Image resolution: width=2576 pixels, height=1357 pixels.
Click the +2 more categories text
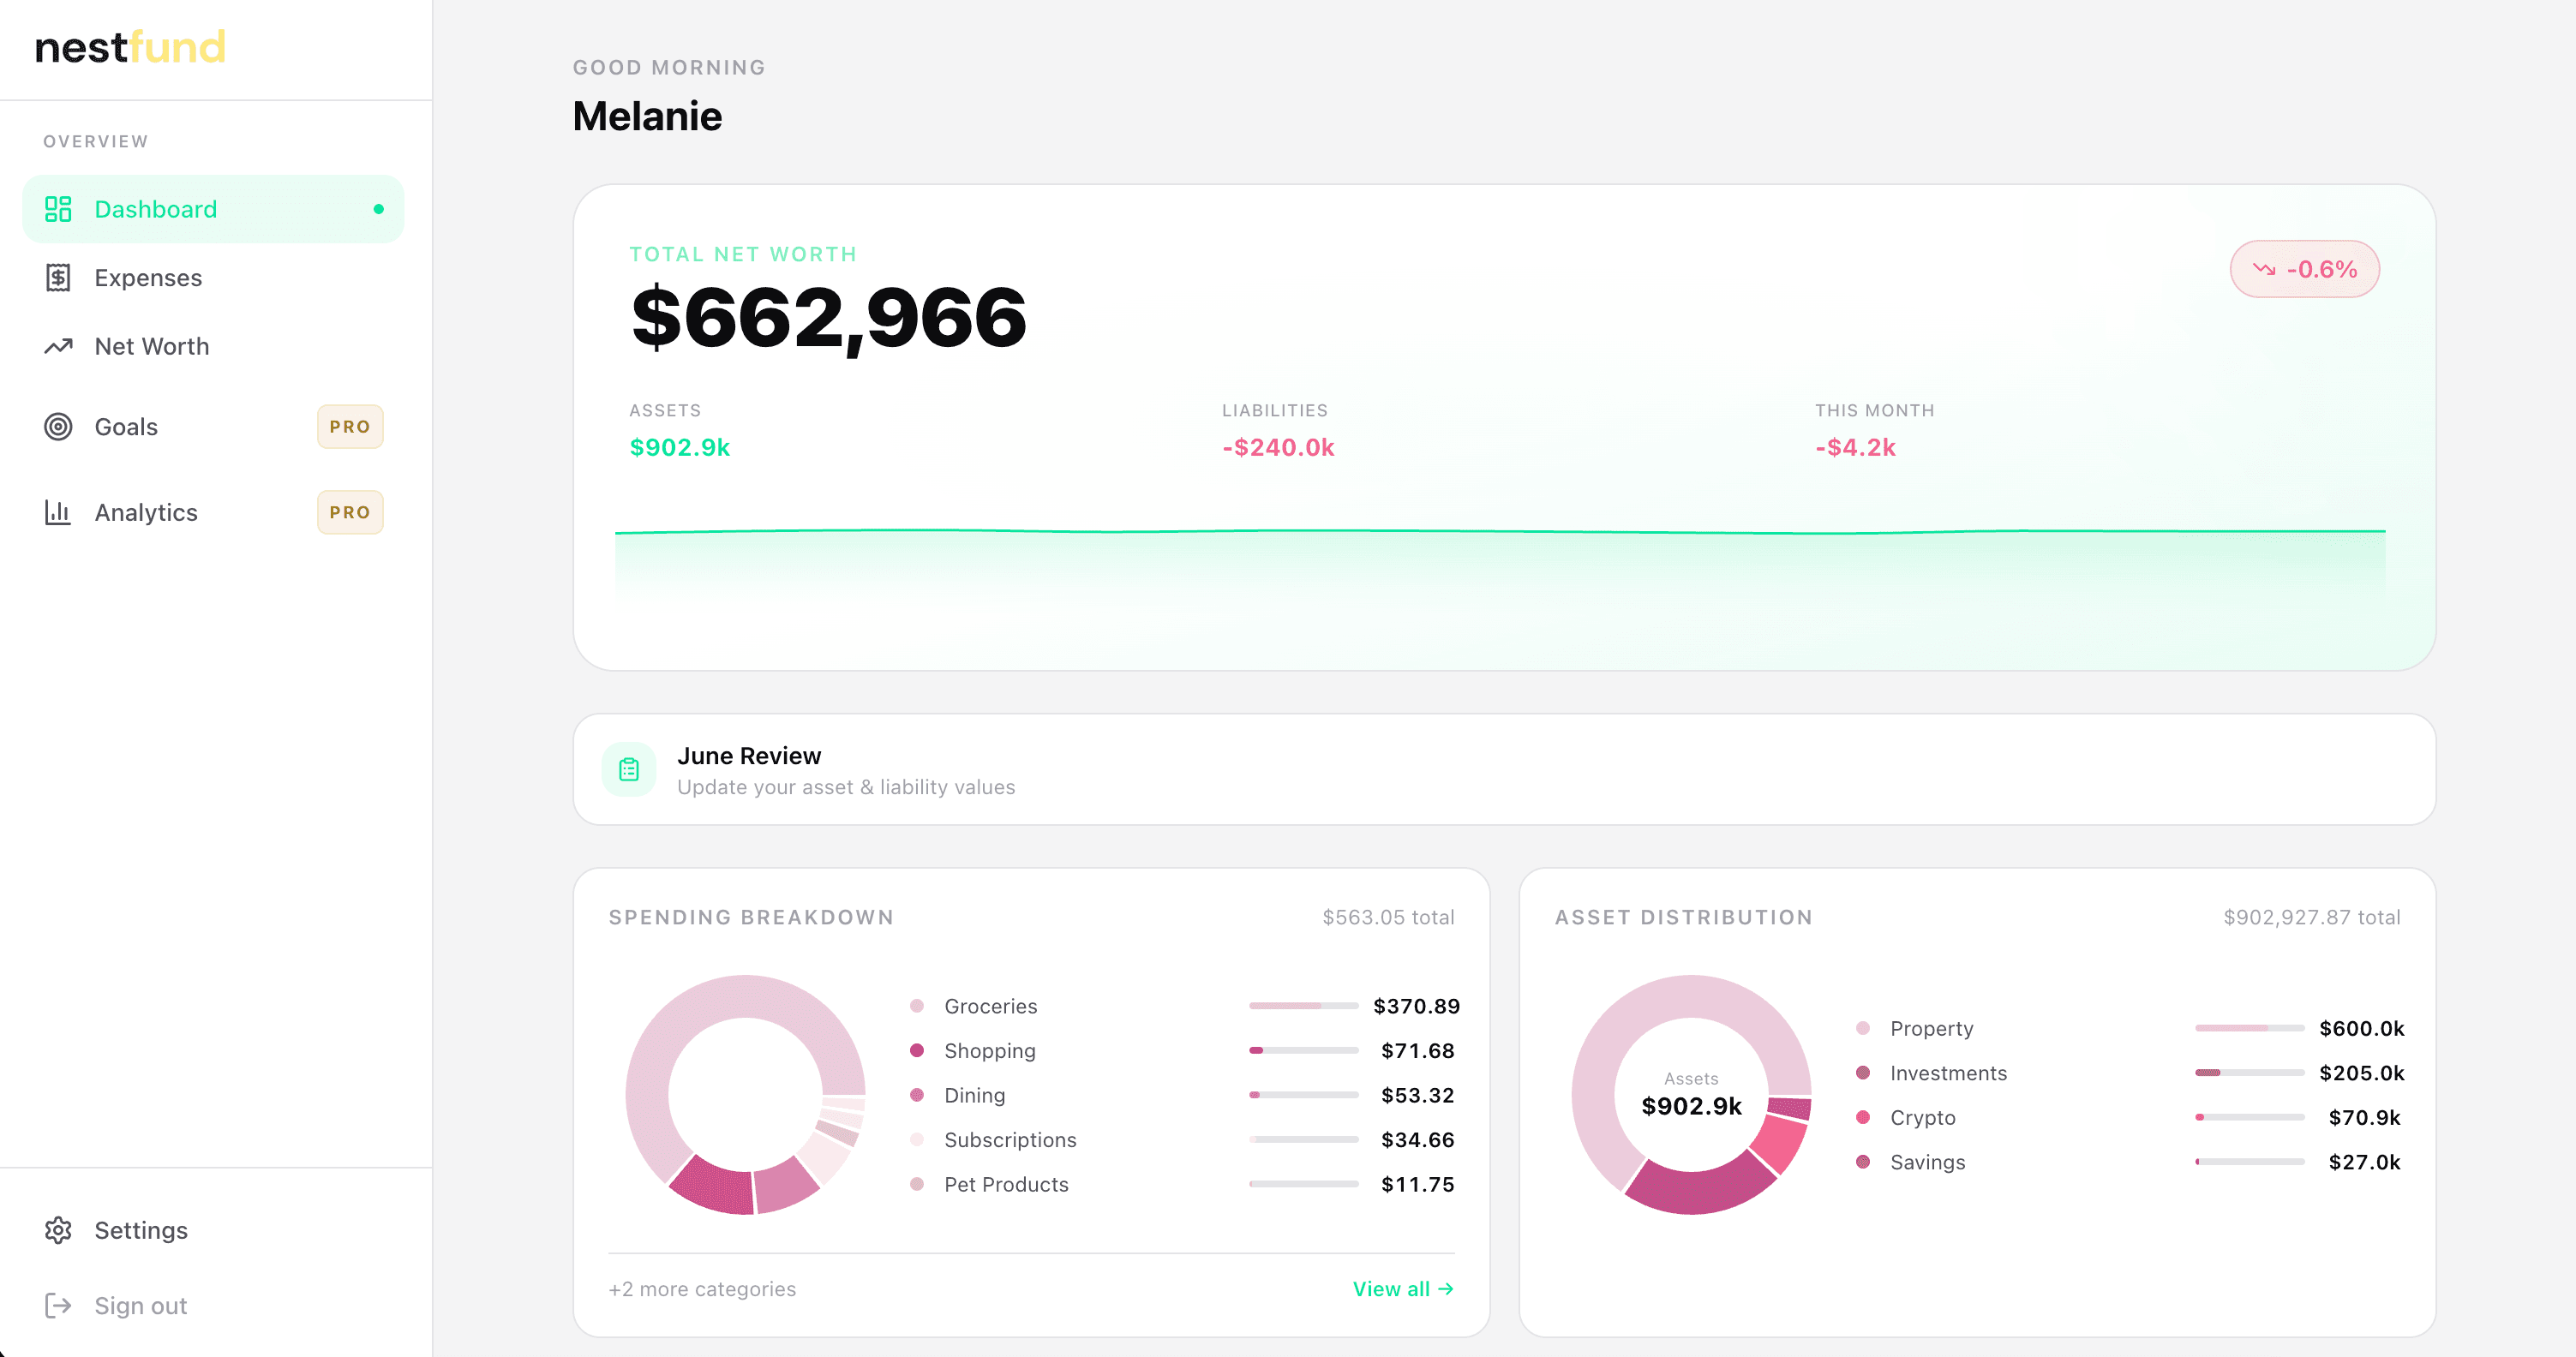[702, 1289]
